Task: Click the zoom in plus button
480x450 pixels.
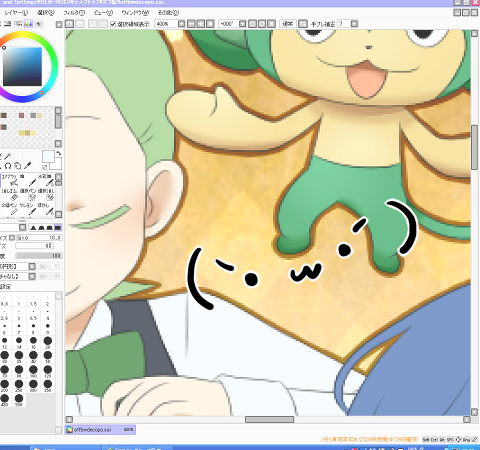Action: click(201, 24)
